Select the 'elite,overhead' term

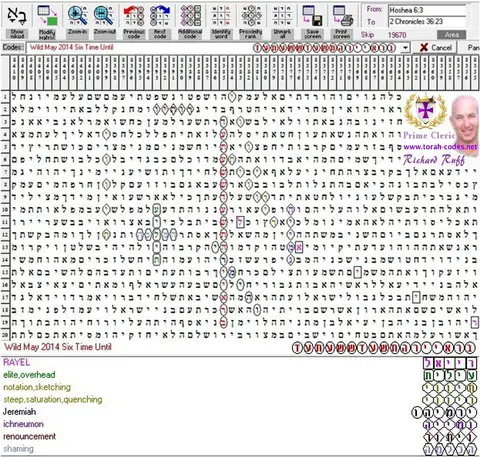pos(29,375)
